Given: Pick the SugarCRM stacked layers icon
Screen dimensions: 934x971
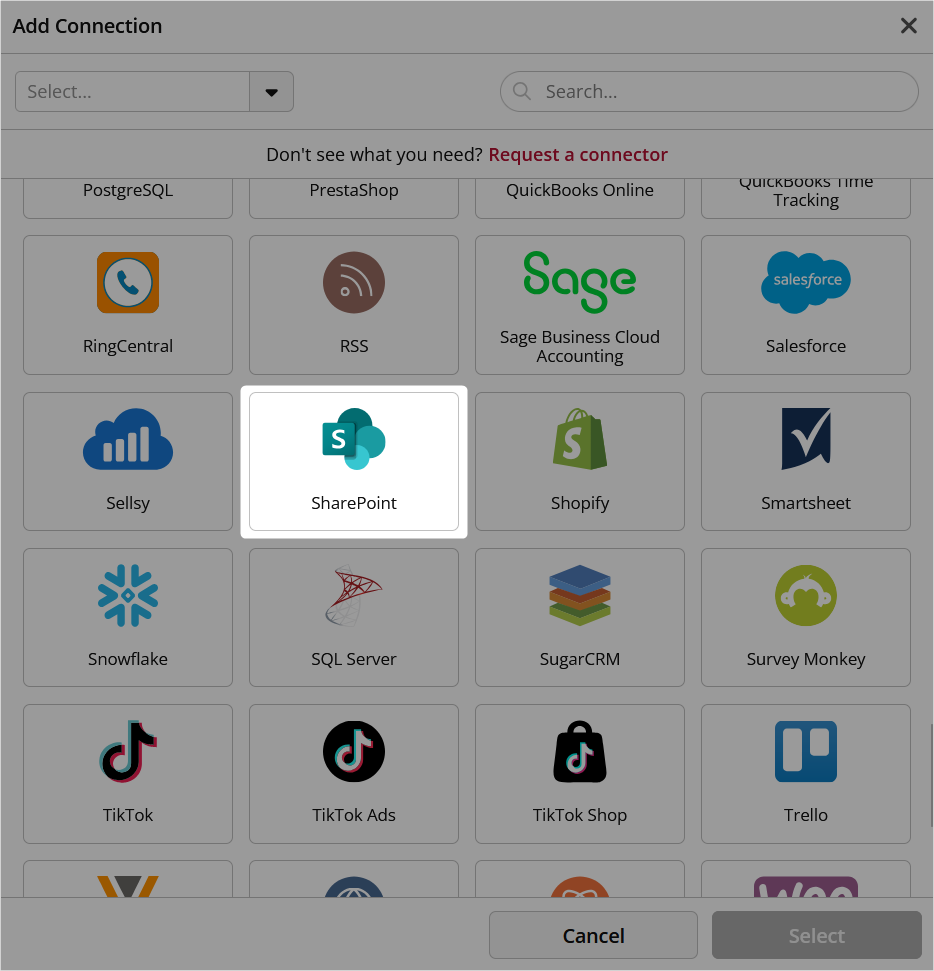Looking at the screenshot, I should (x=580, y=595).
